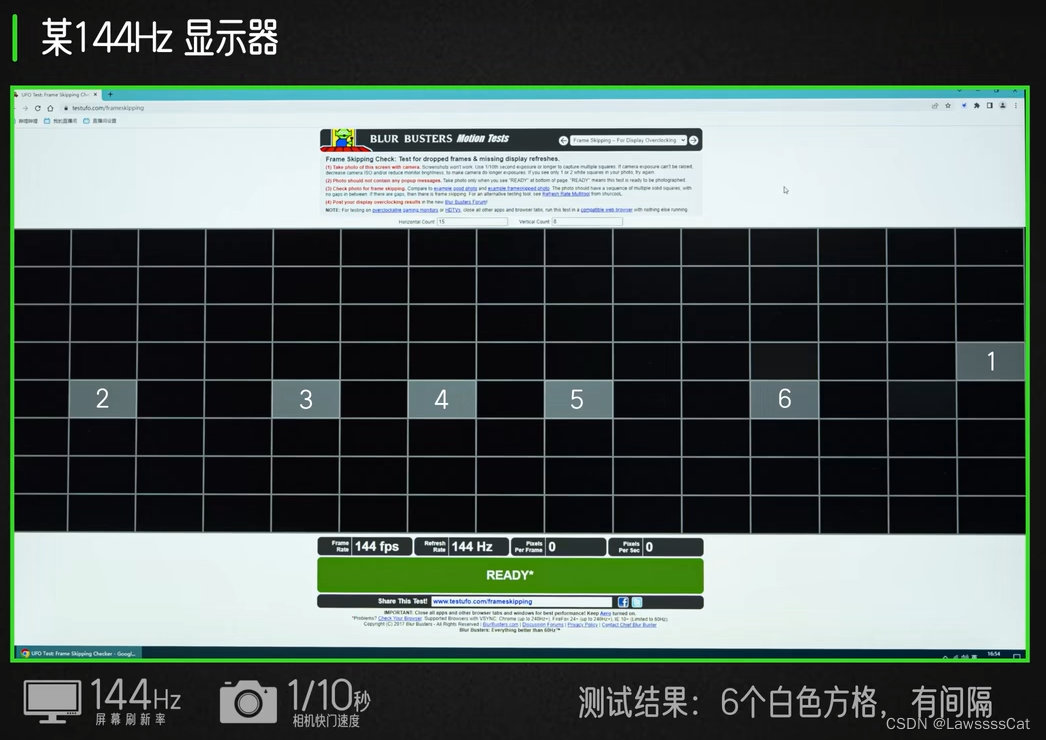The image size is (1046, 740).
Task: Share the test on Facebook
Action: point(623,602)
